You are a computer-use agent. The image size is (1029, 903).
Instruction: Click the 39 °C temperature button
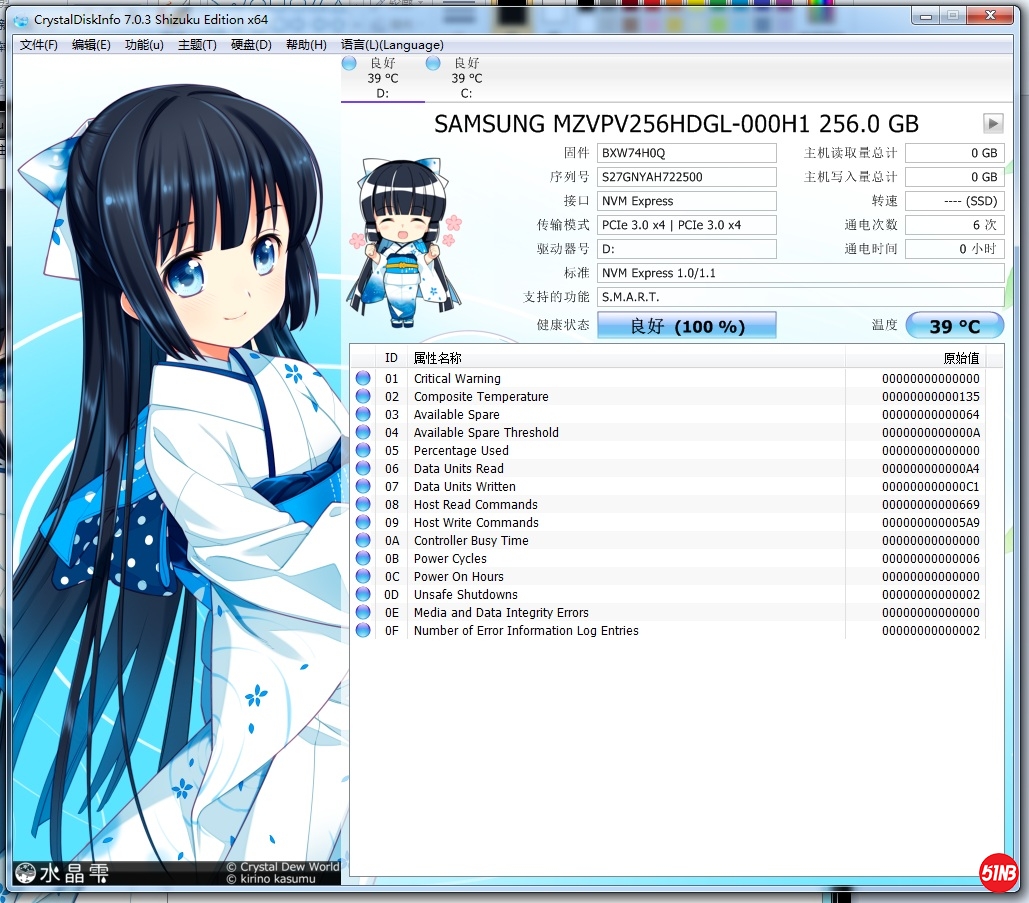click(954, 326)
